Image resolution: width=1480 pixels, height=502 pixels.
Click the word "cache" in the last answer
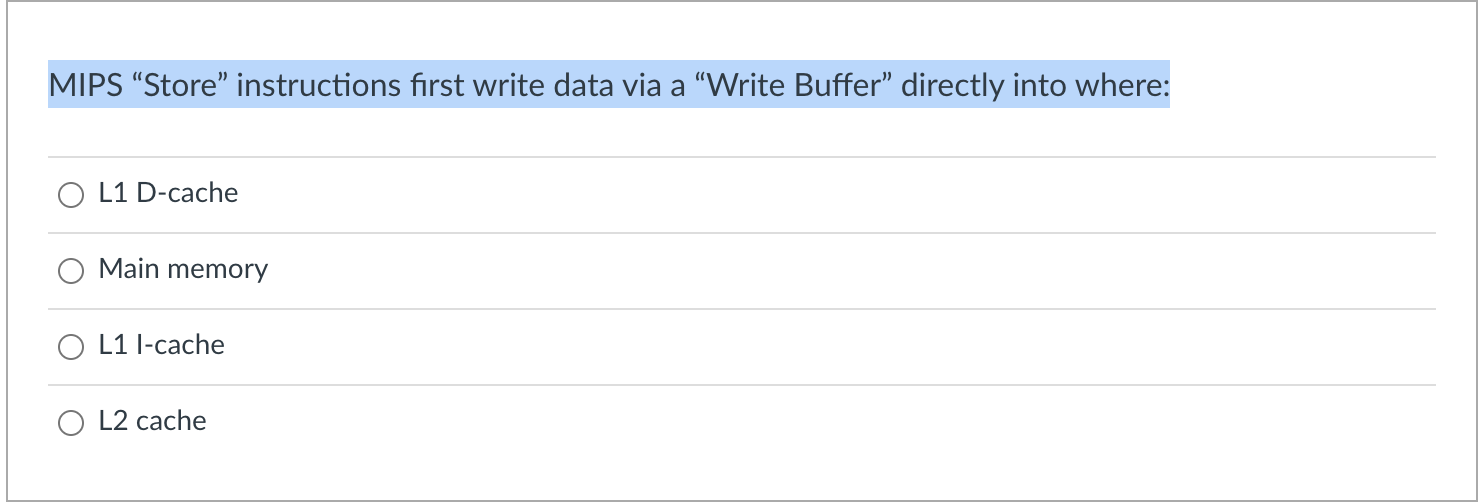[171, 421]
